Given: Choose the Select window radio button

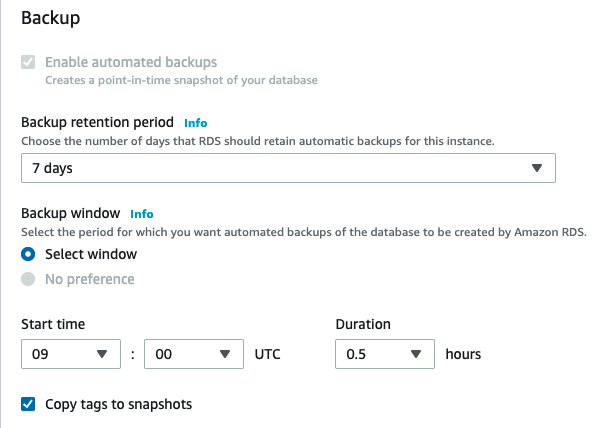Looking at the screenshot, I should click(28, 254).
